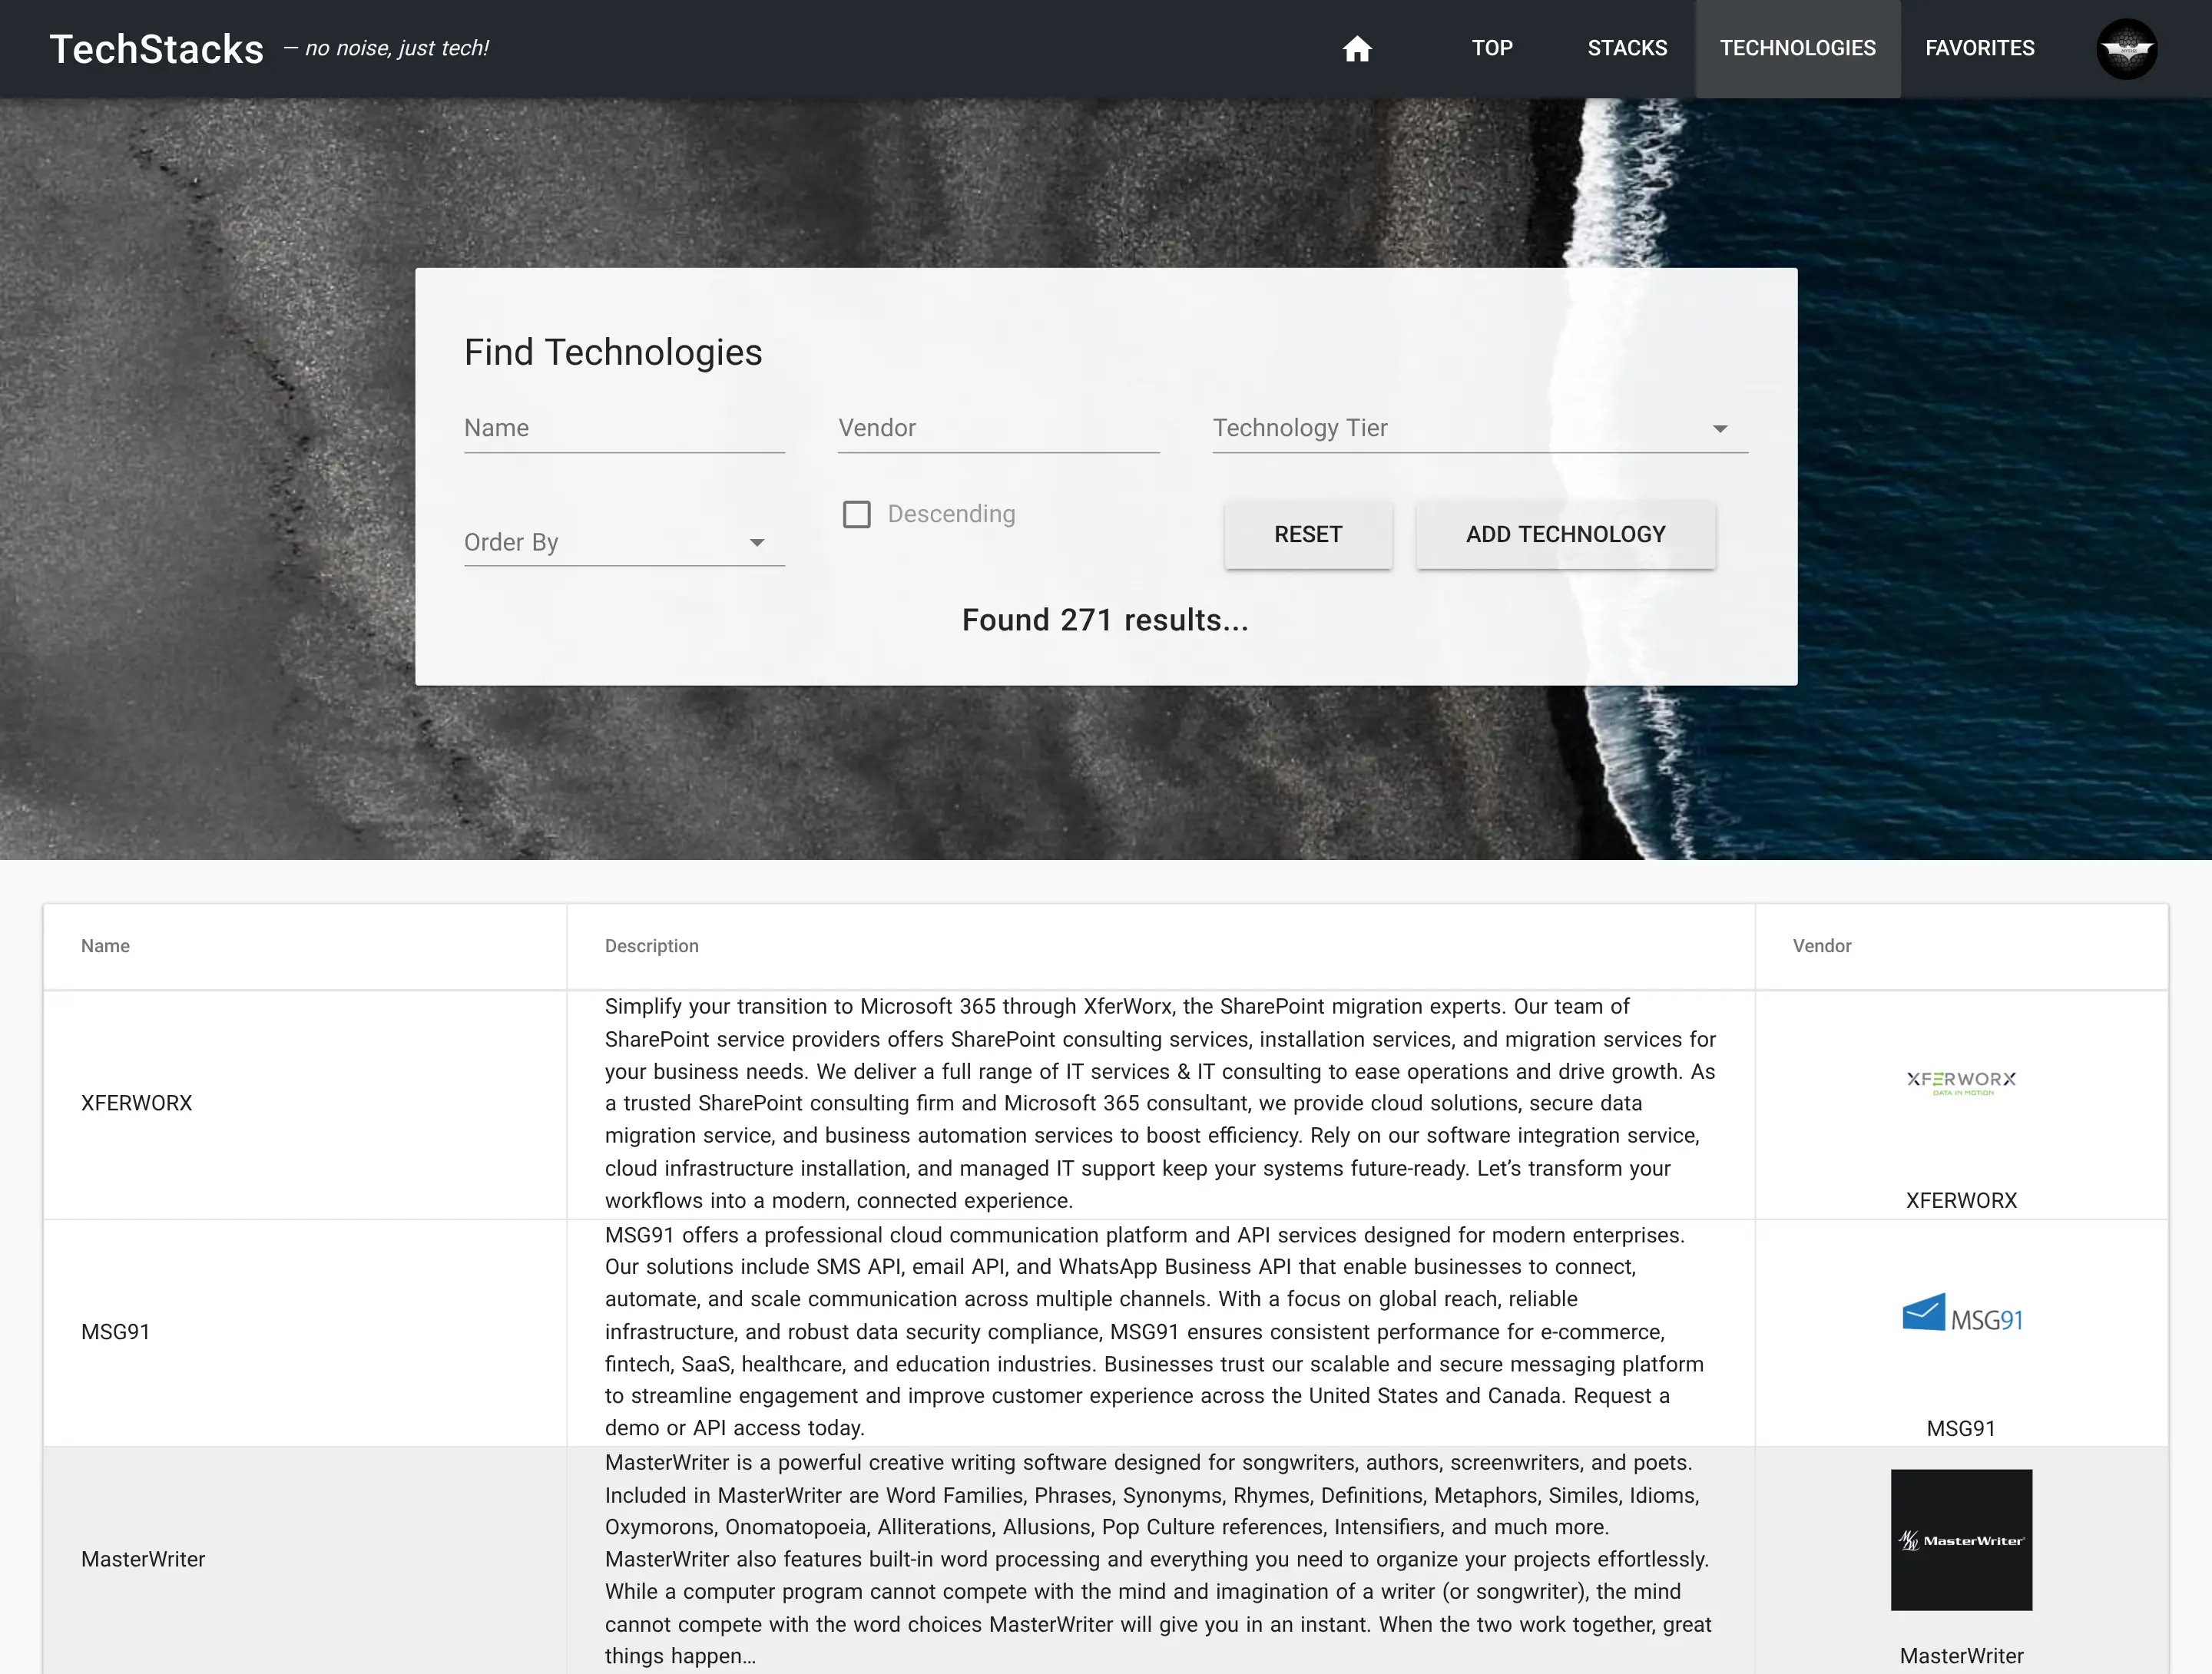The width and height of the screenshot is (2212, 1674).
Task: Click the home icon in navbar
Action: pyautogui.click(x=1356, y=49)
